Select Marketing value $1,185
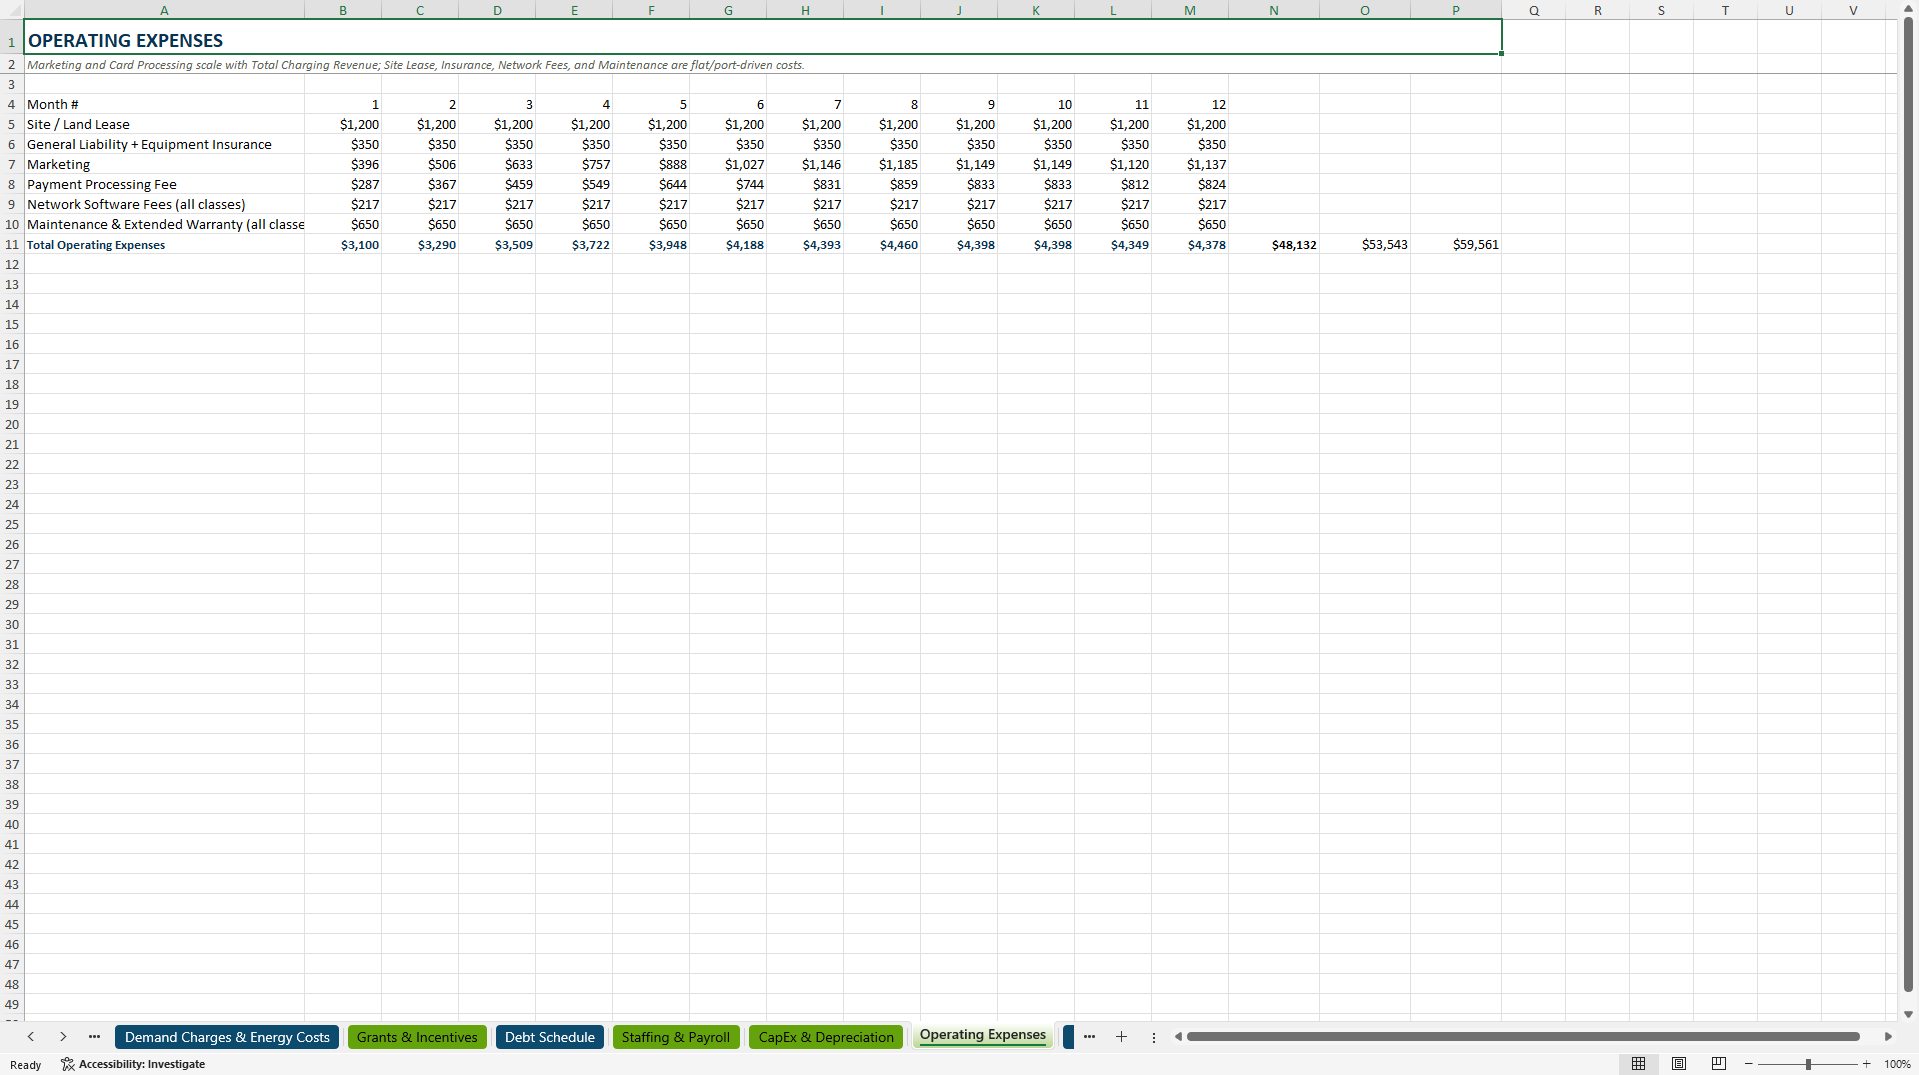Screen dimensions: 1919x1075 (882, 164)
